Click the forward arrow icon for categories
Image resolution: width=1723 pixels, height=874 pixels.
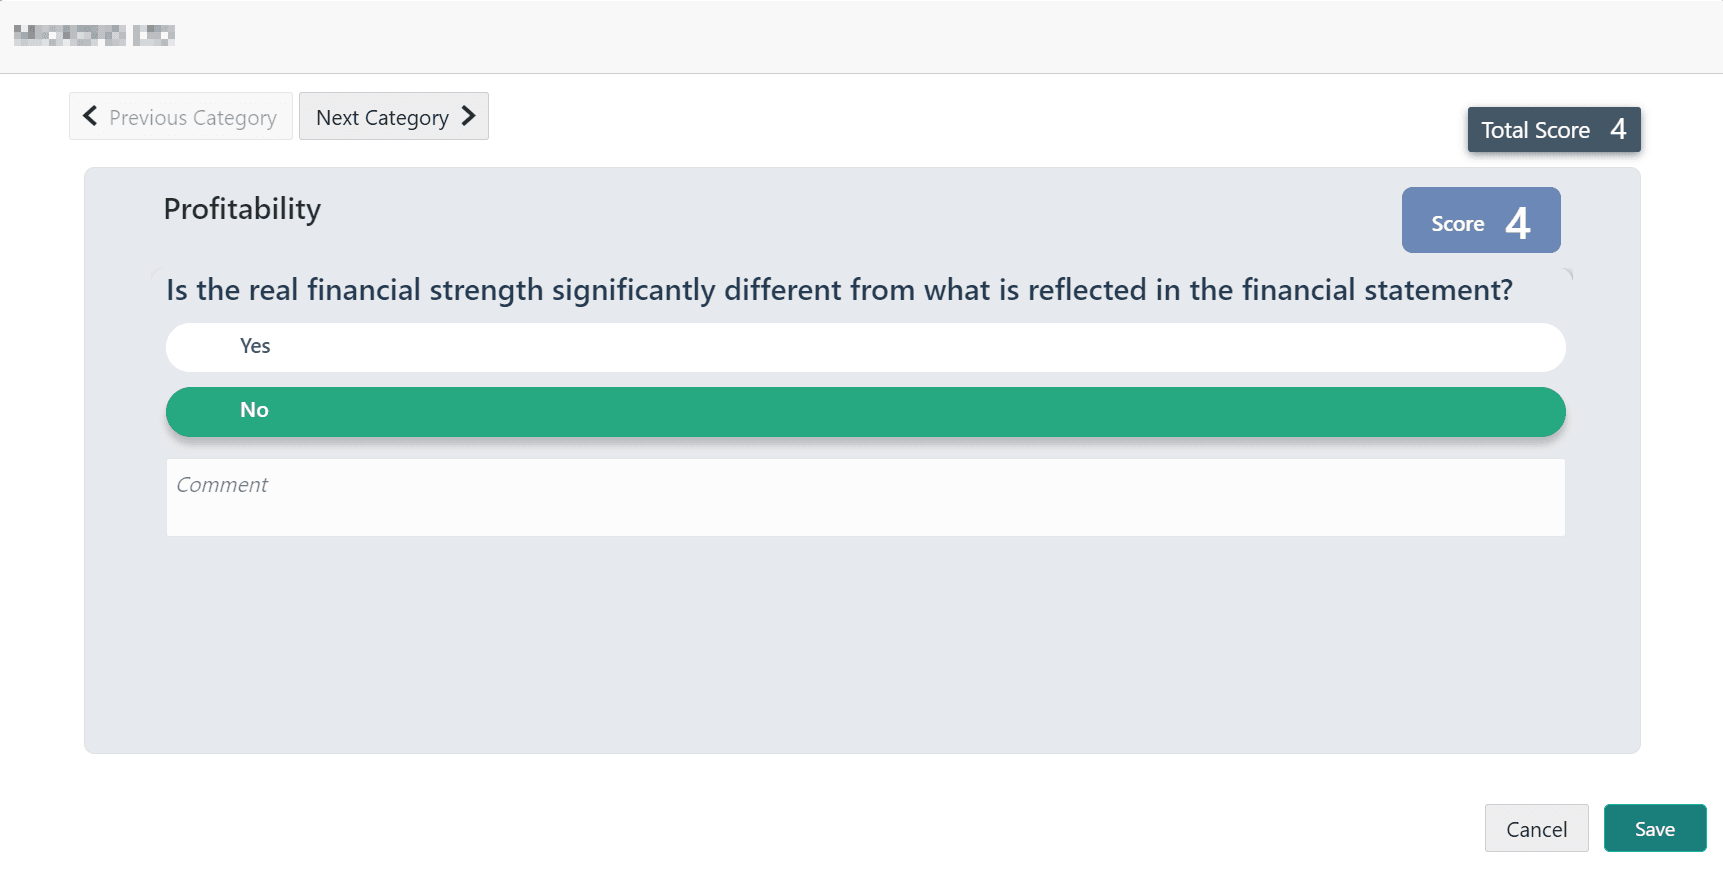tap(467, 116)
